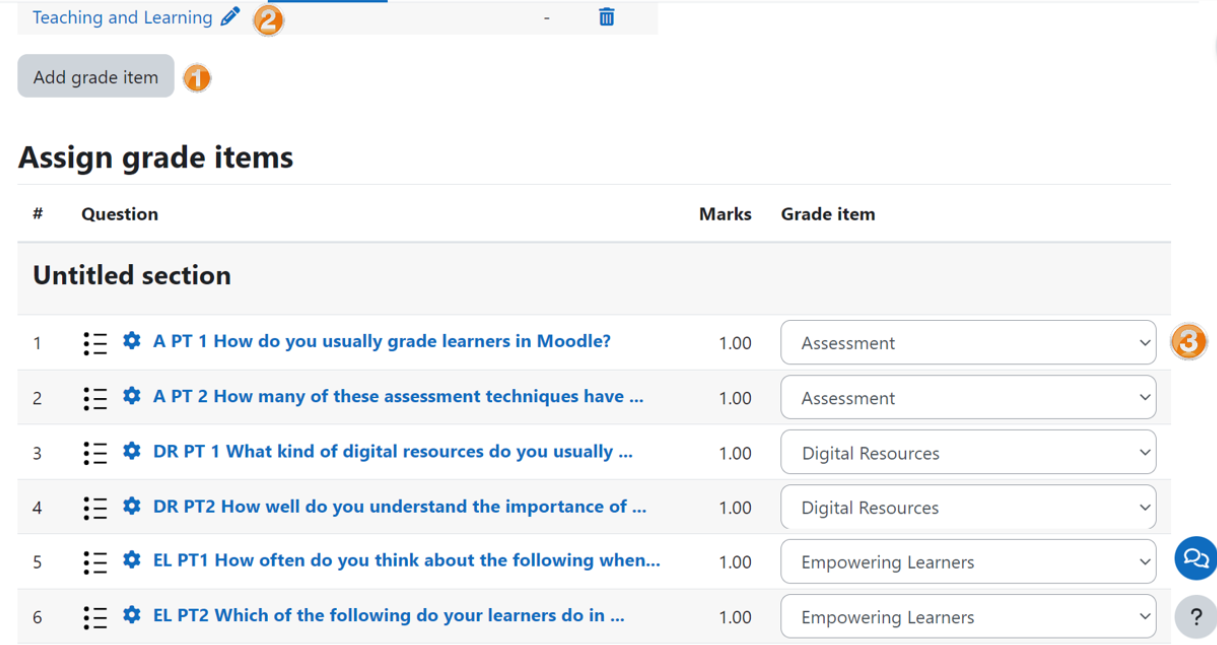
Task: Open settings gear for question A PT 1
Action: [131, 342]
